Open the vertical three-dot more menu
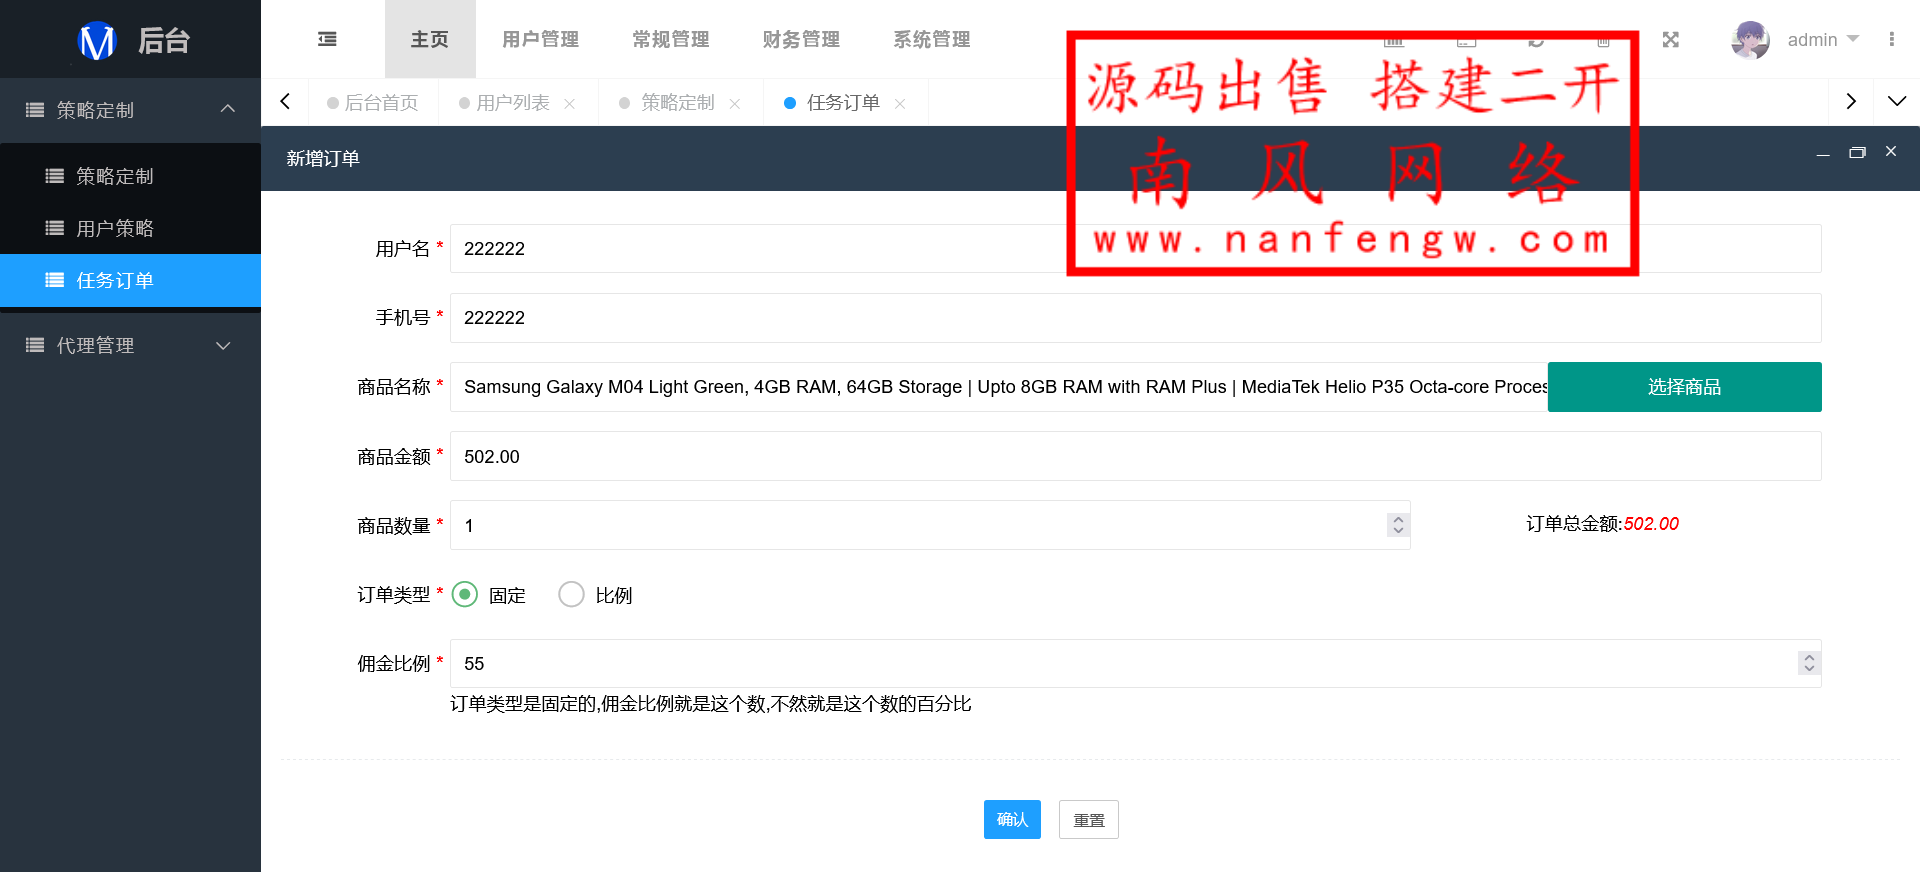 point(1891,39)
